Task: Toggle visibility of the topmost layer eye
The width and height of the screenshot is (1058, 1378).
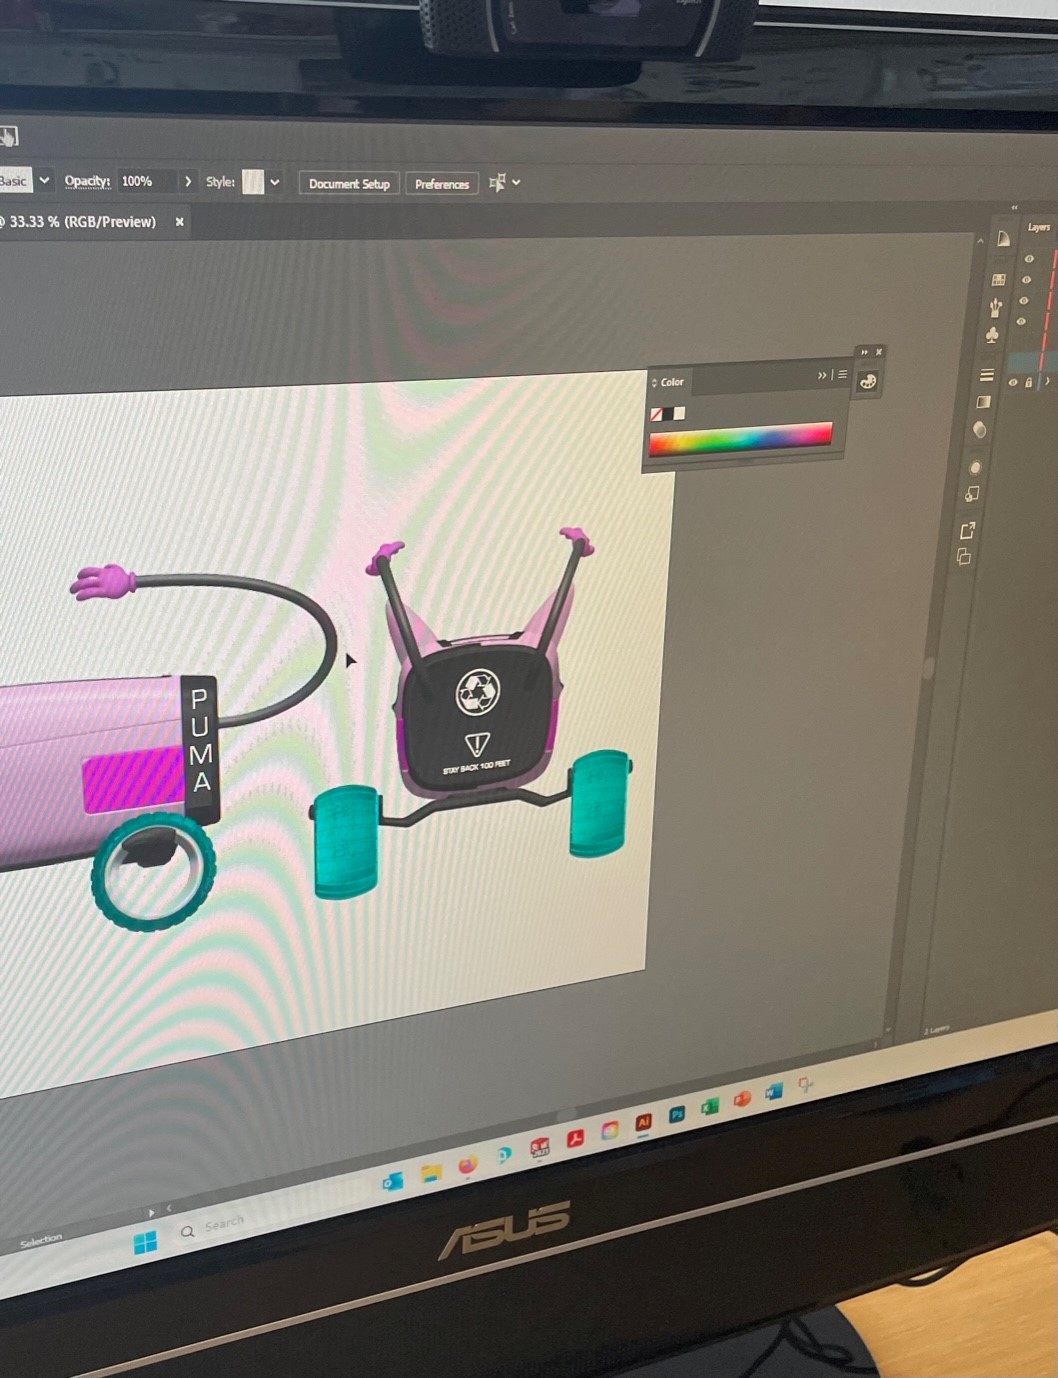Action: (1029, 258)
